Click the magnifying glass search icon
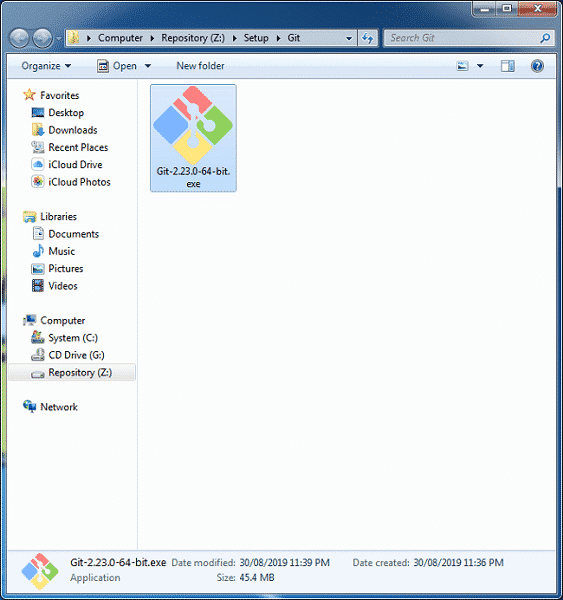Viewport: 563px width, 600px height. pos(545,38)
